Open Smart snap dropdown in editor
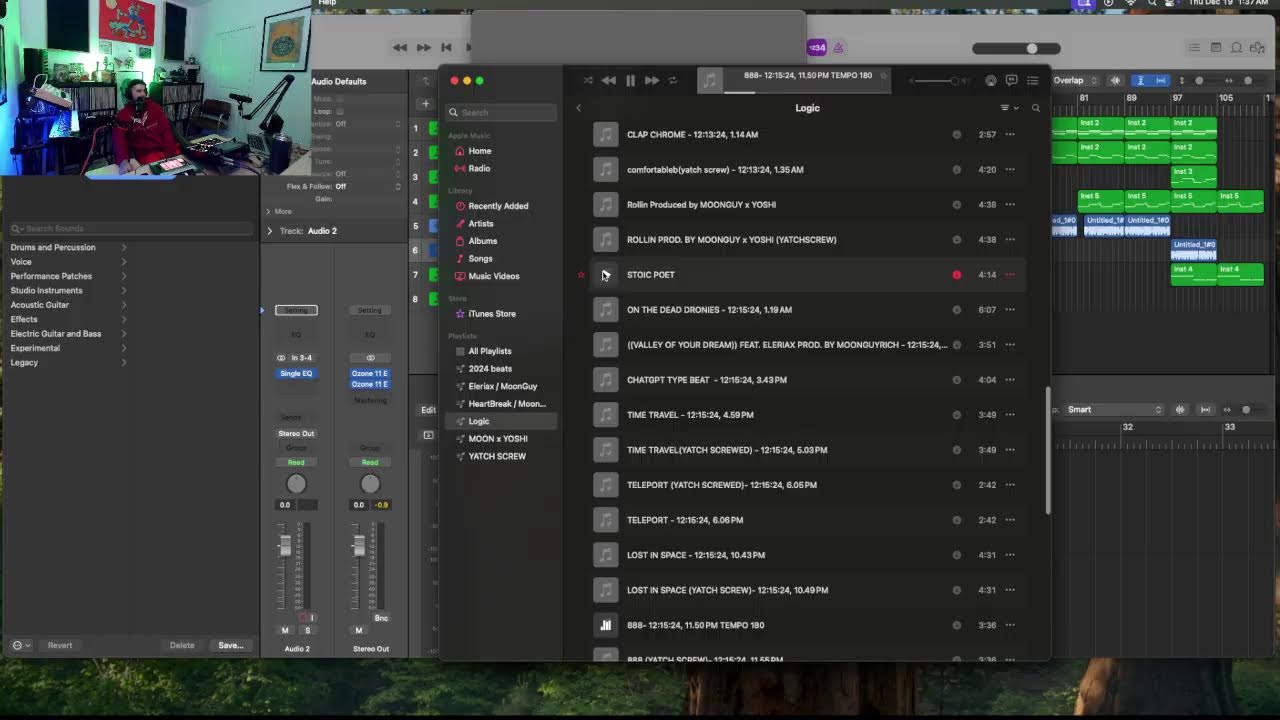This screenshot has width=1280, height=720. [1115, 410]
